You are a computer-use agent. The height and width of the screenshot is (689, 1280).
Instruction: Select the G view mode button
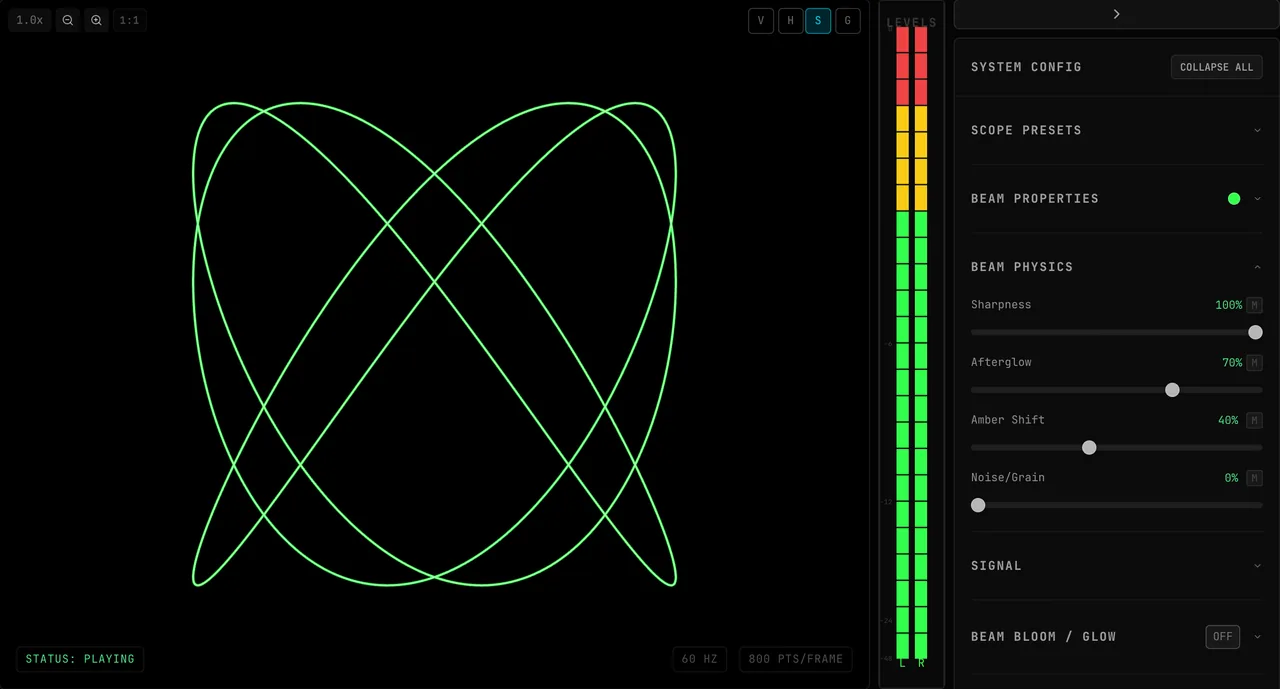tap(848, 21)
